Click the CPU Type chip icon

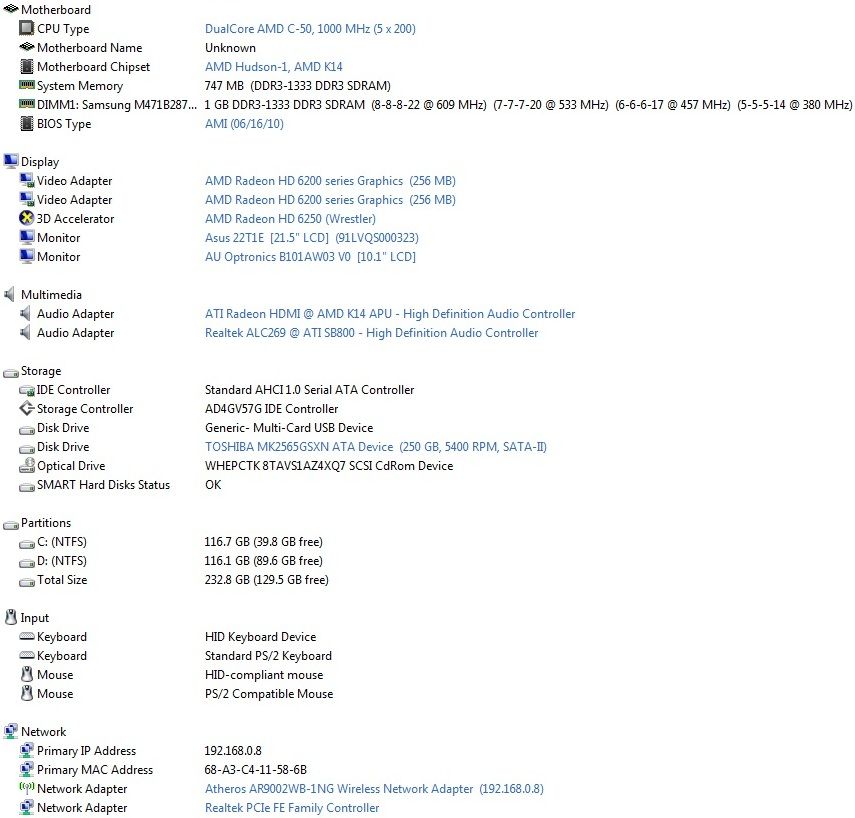27,29
